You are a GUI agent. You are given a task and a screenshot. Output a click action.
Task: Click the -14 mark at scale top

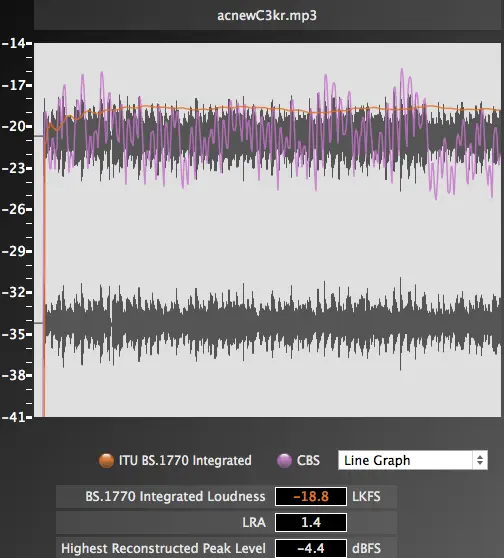point(17,43)
